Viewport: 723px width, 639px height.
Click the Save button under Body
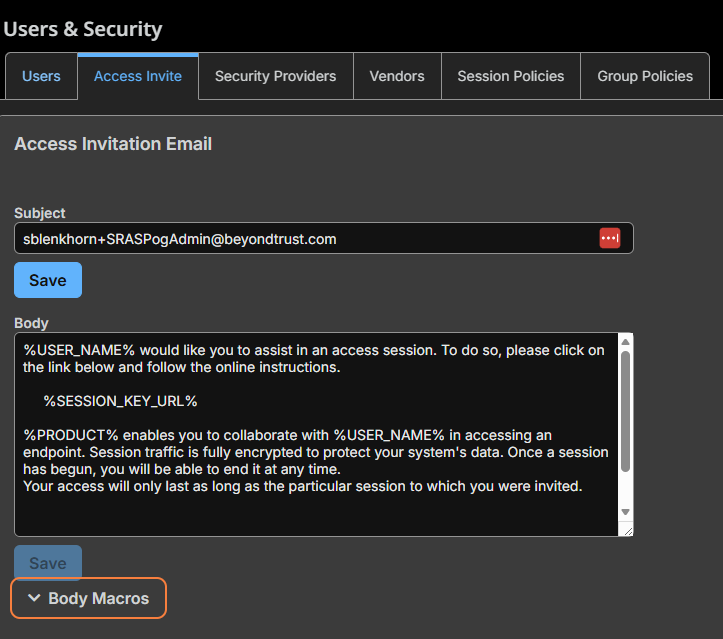click(x=48, y=563)
